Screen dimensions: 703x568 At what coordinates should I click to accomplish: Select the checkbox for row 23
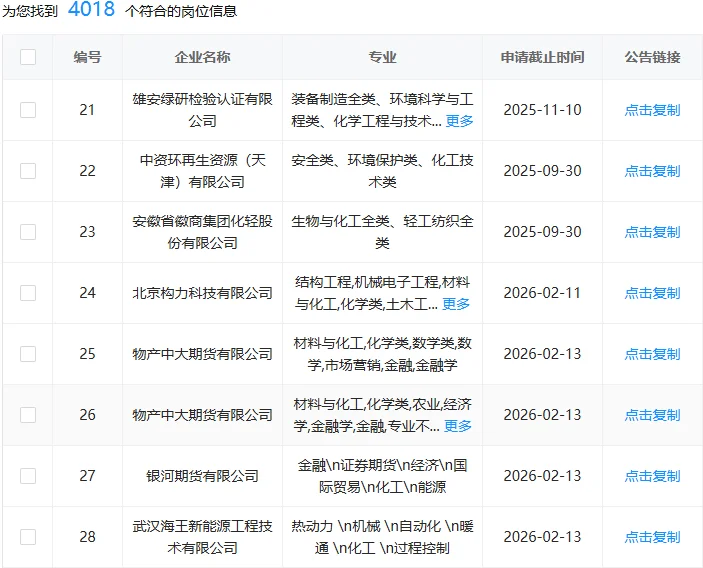point(28,232)
